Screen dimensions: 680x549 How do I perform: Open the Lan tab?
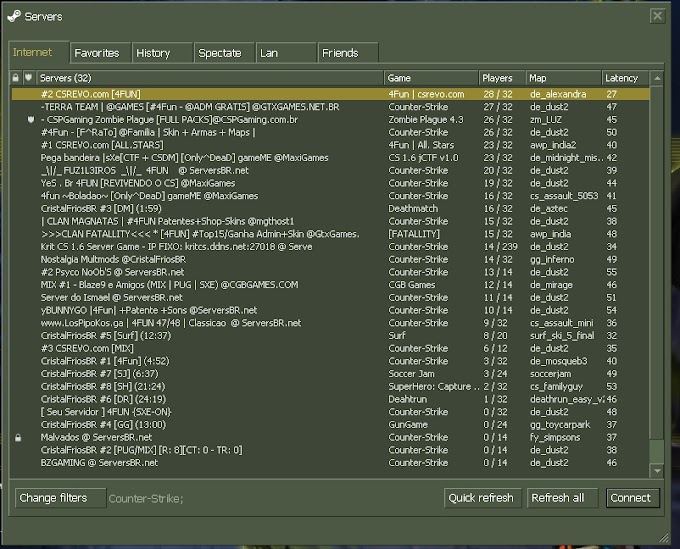pyautogui.click(x=286, y=53)
